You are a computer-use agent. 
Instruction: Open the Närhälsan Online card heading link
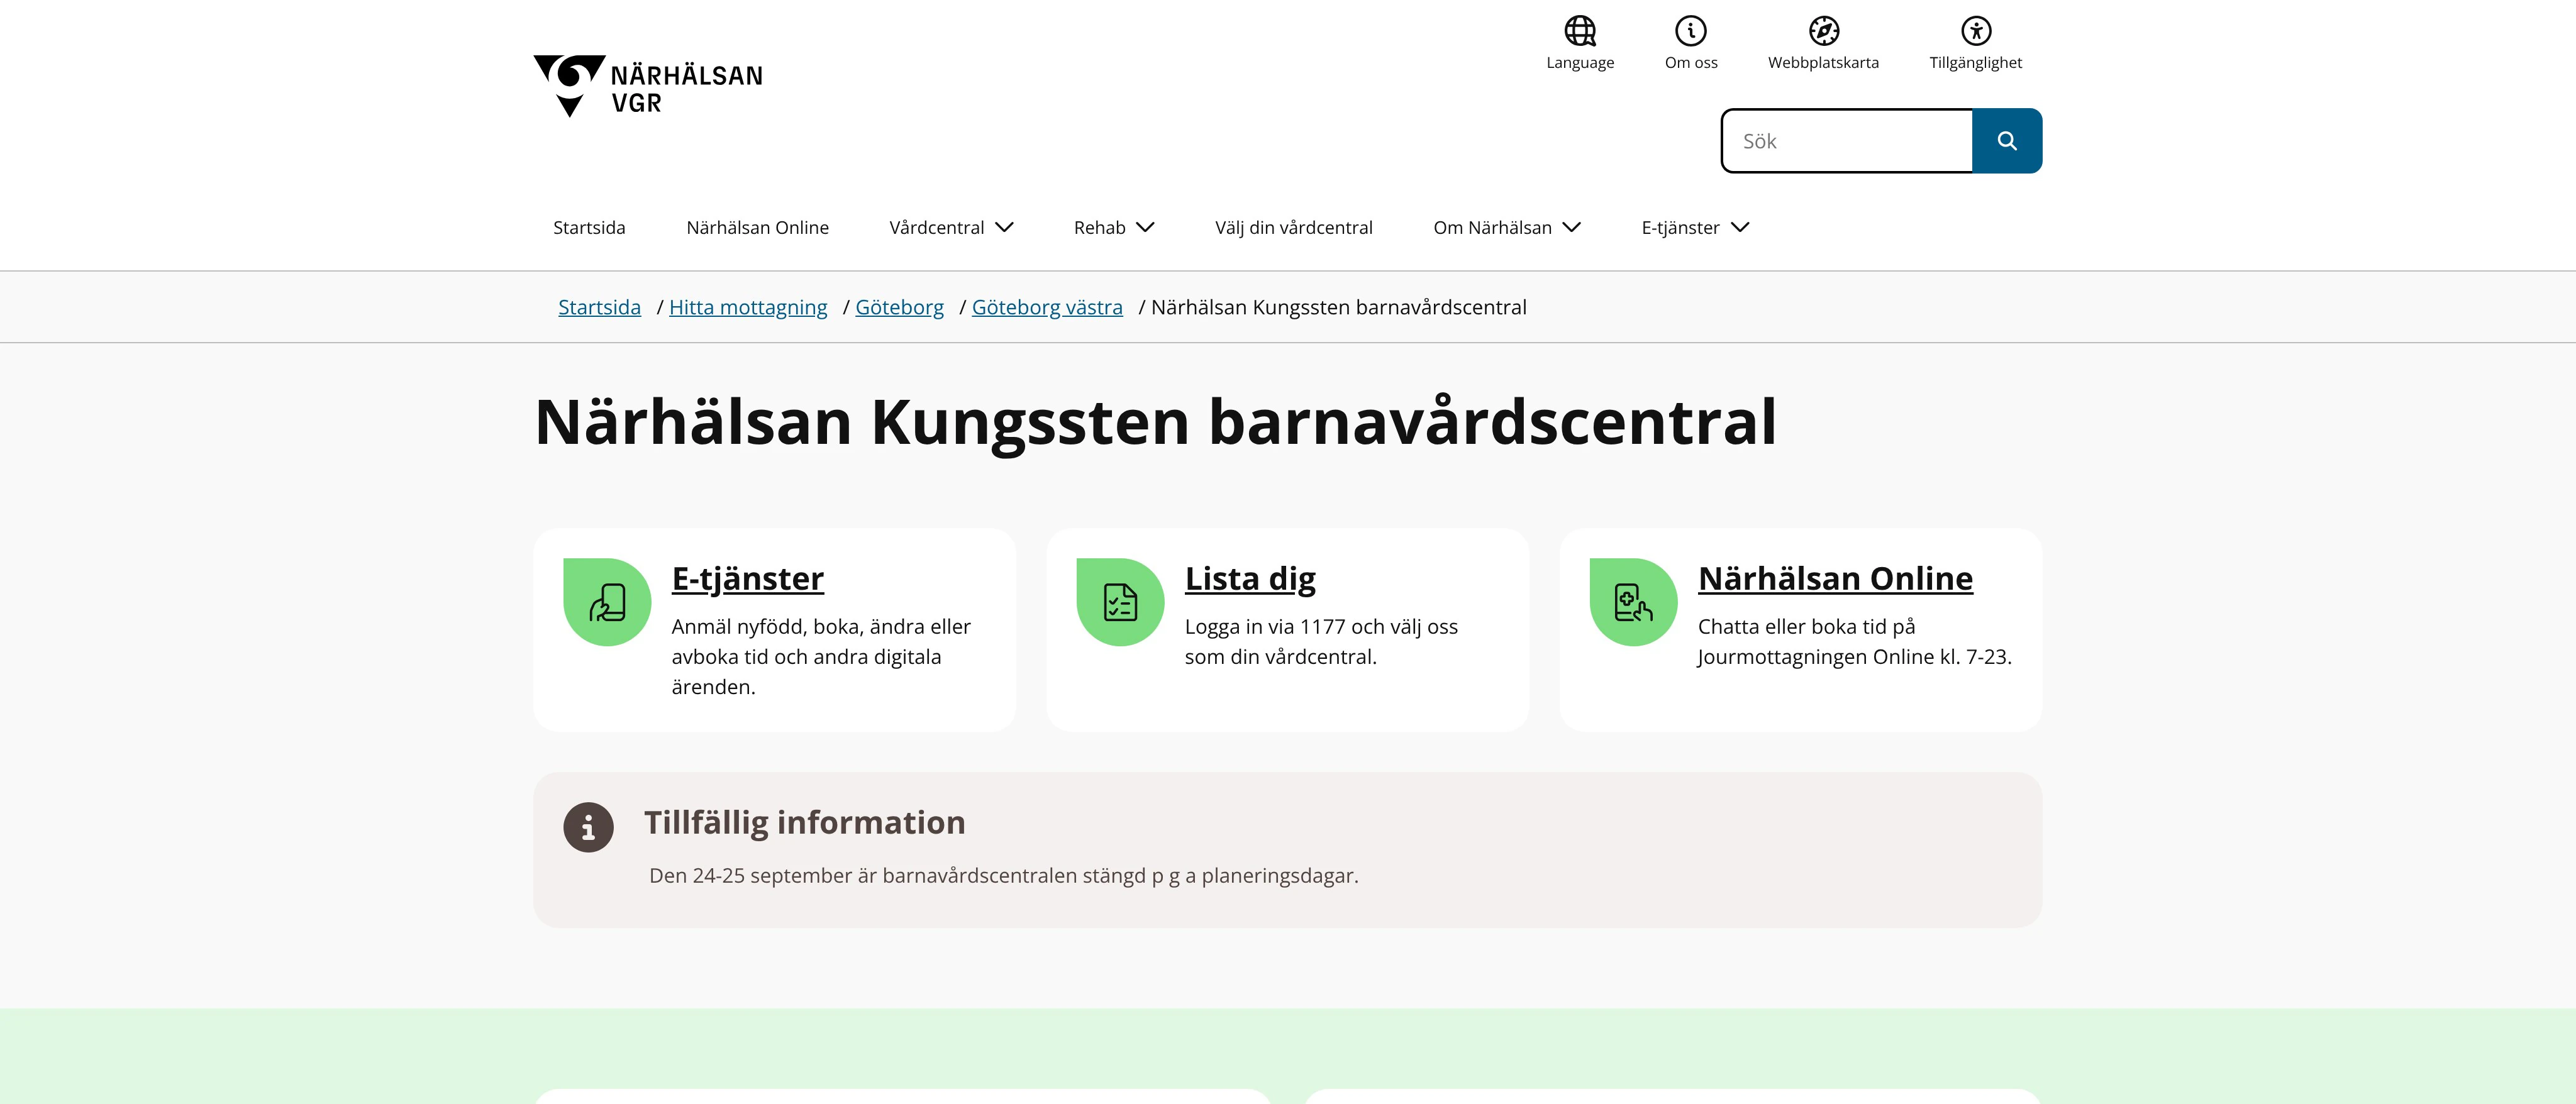coord(1835,579)
